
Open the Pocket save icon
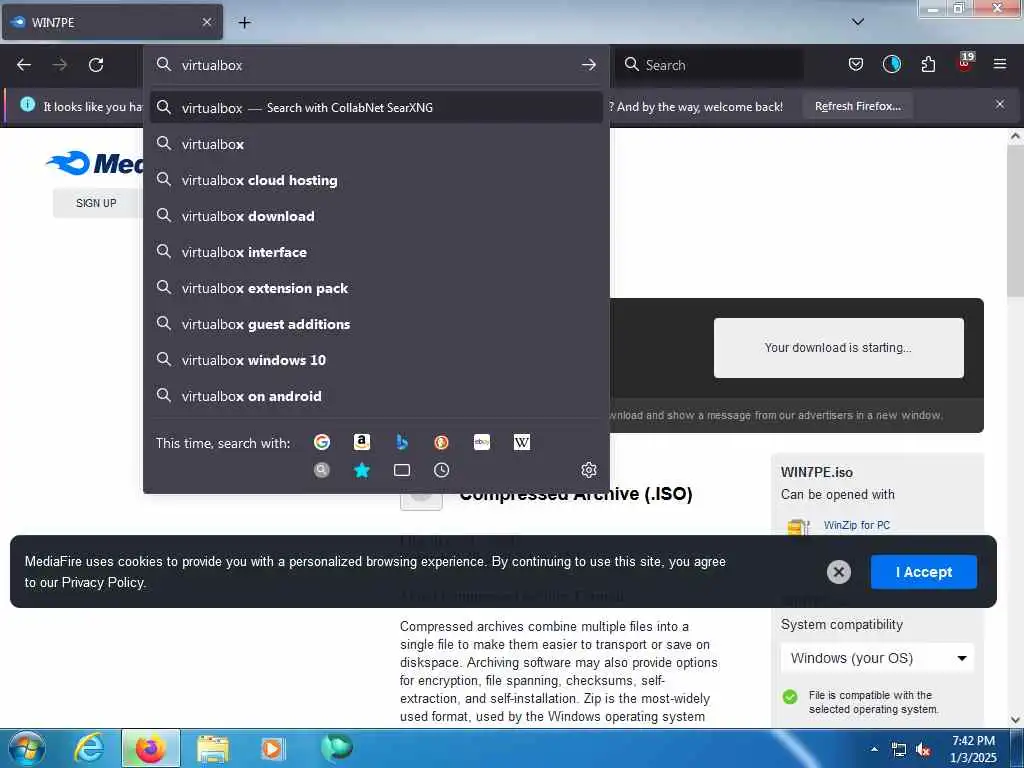point(856,64)
